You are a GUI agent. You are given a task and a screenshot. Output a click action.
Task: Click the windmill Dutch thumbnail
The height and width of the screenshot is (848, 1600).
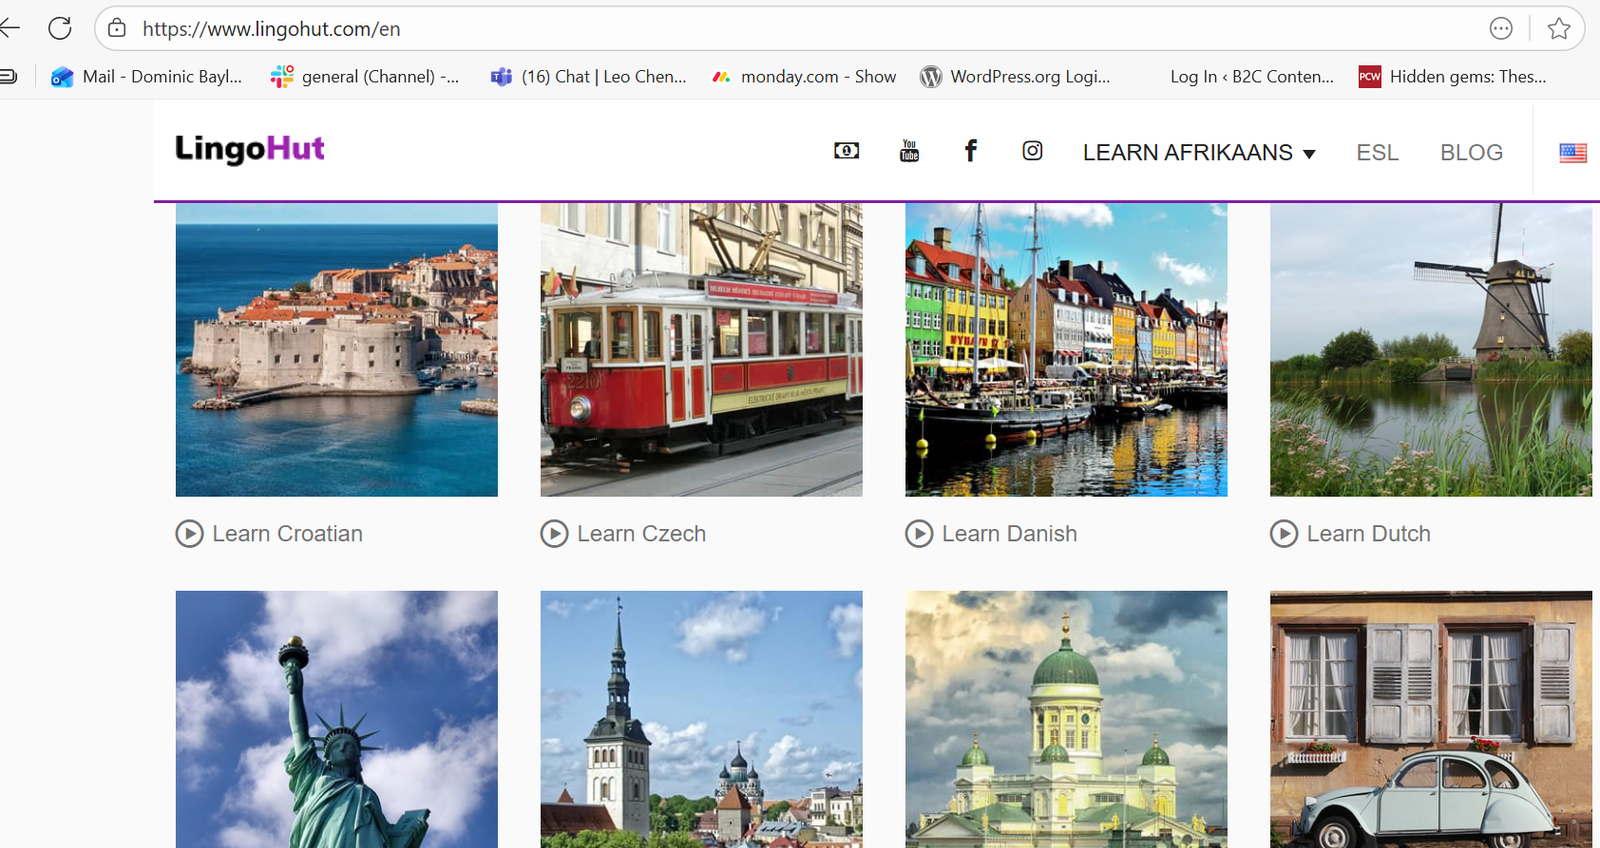(1430, 349)
